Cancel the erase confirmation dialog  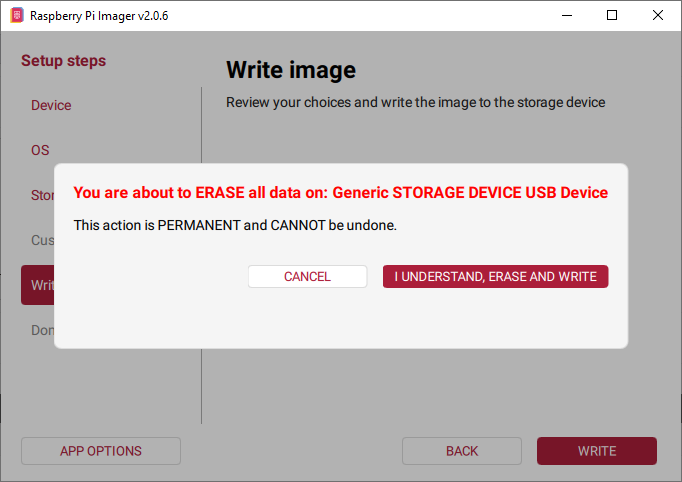click(307, 276)
